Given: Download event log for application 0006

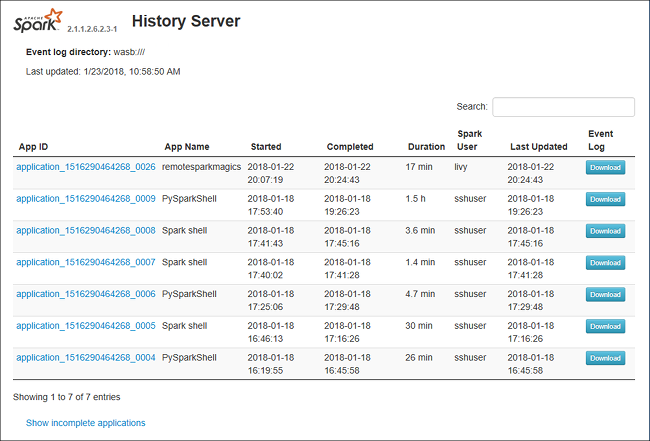Looking at the screenshot, I should (x=605, y=295).
